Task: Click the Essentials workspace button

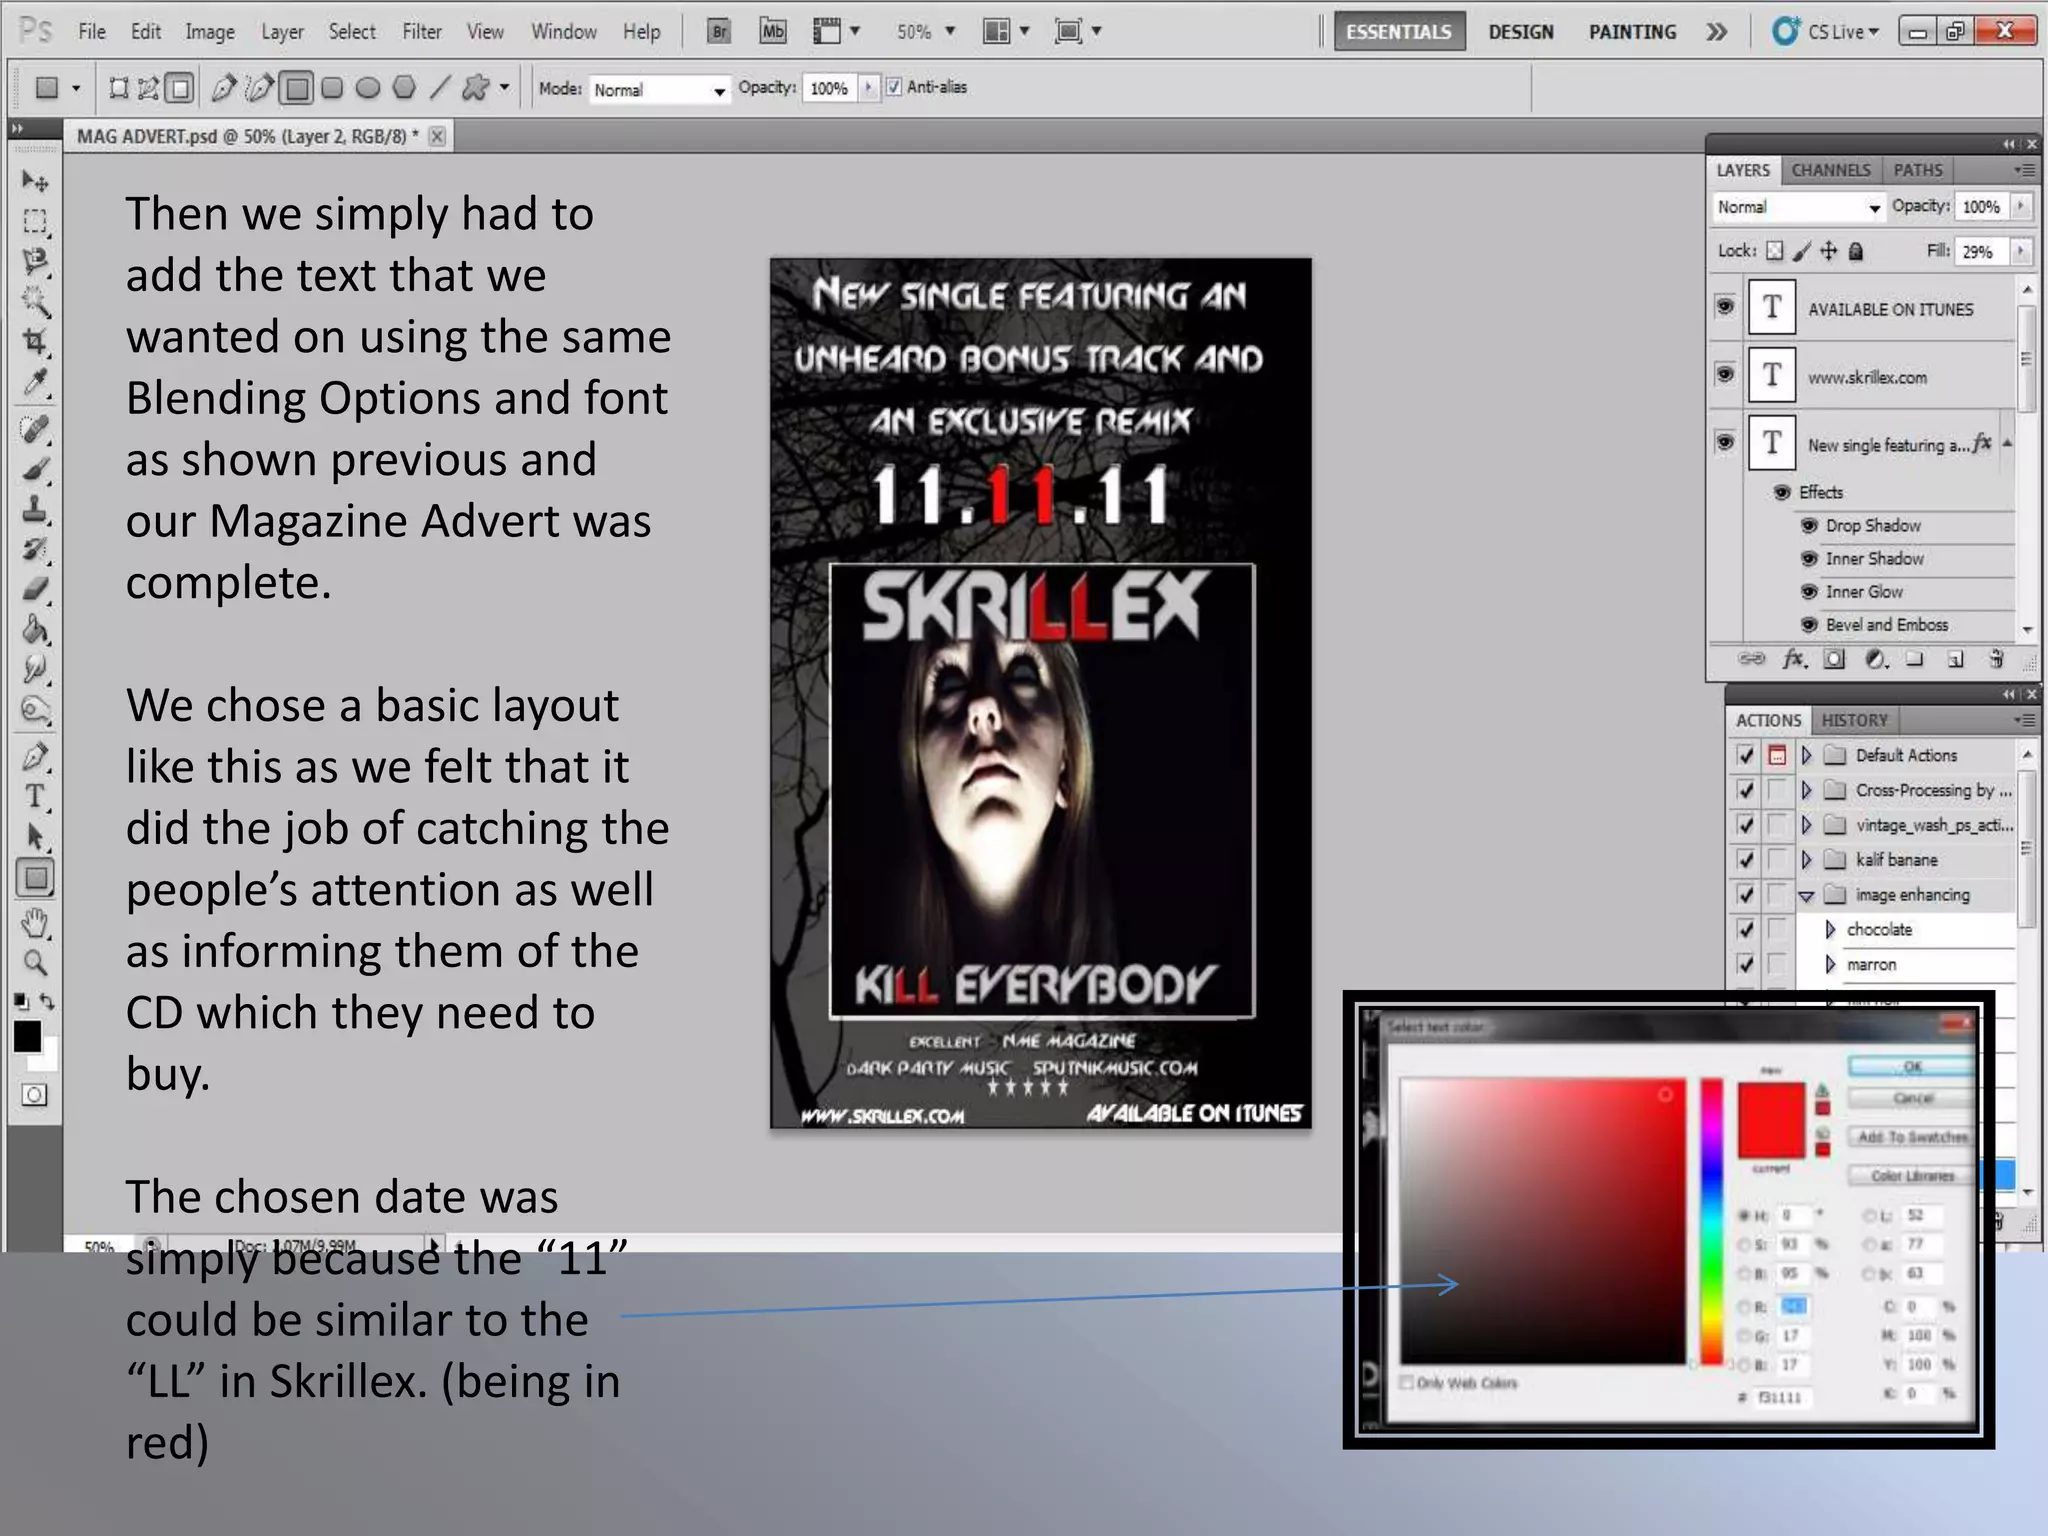Action: [x=1399, y=32]
